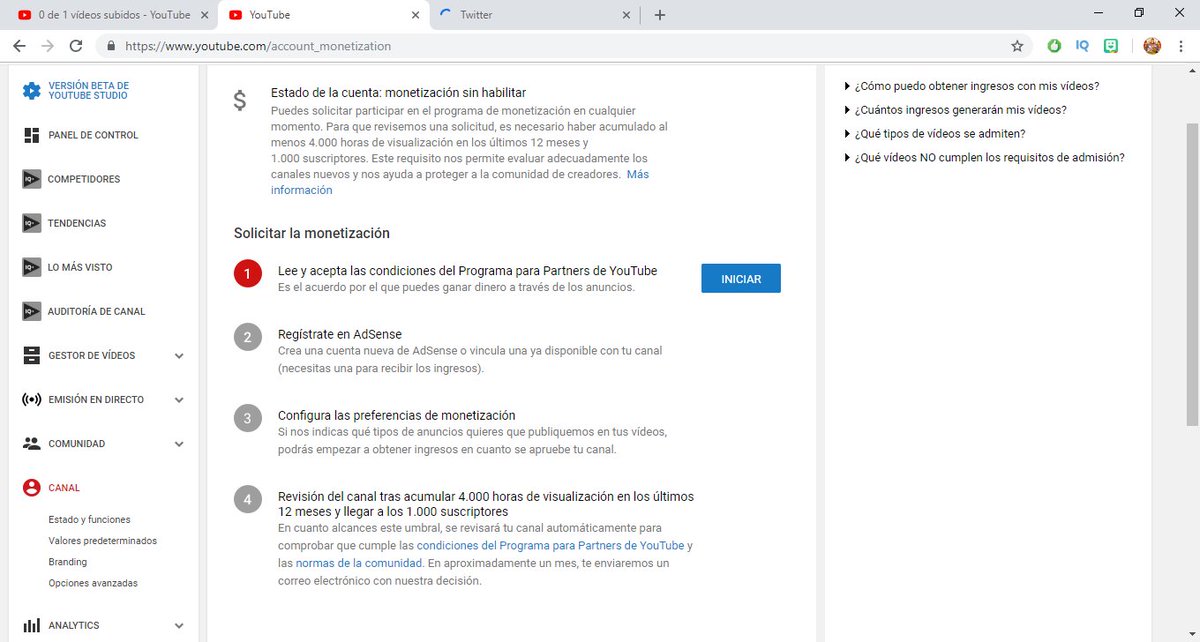
Task: Open Opciones avanzadas submenu item
Action: click(93, 583)
